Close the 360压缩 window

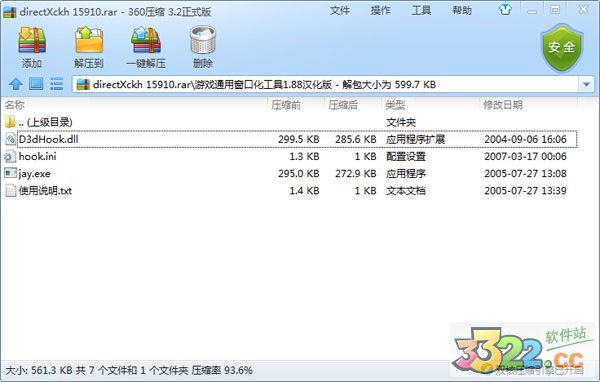click(584, 10)
